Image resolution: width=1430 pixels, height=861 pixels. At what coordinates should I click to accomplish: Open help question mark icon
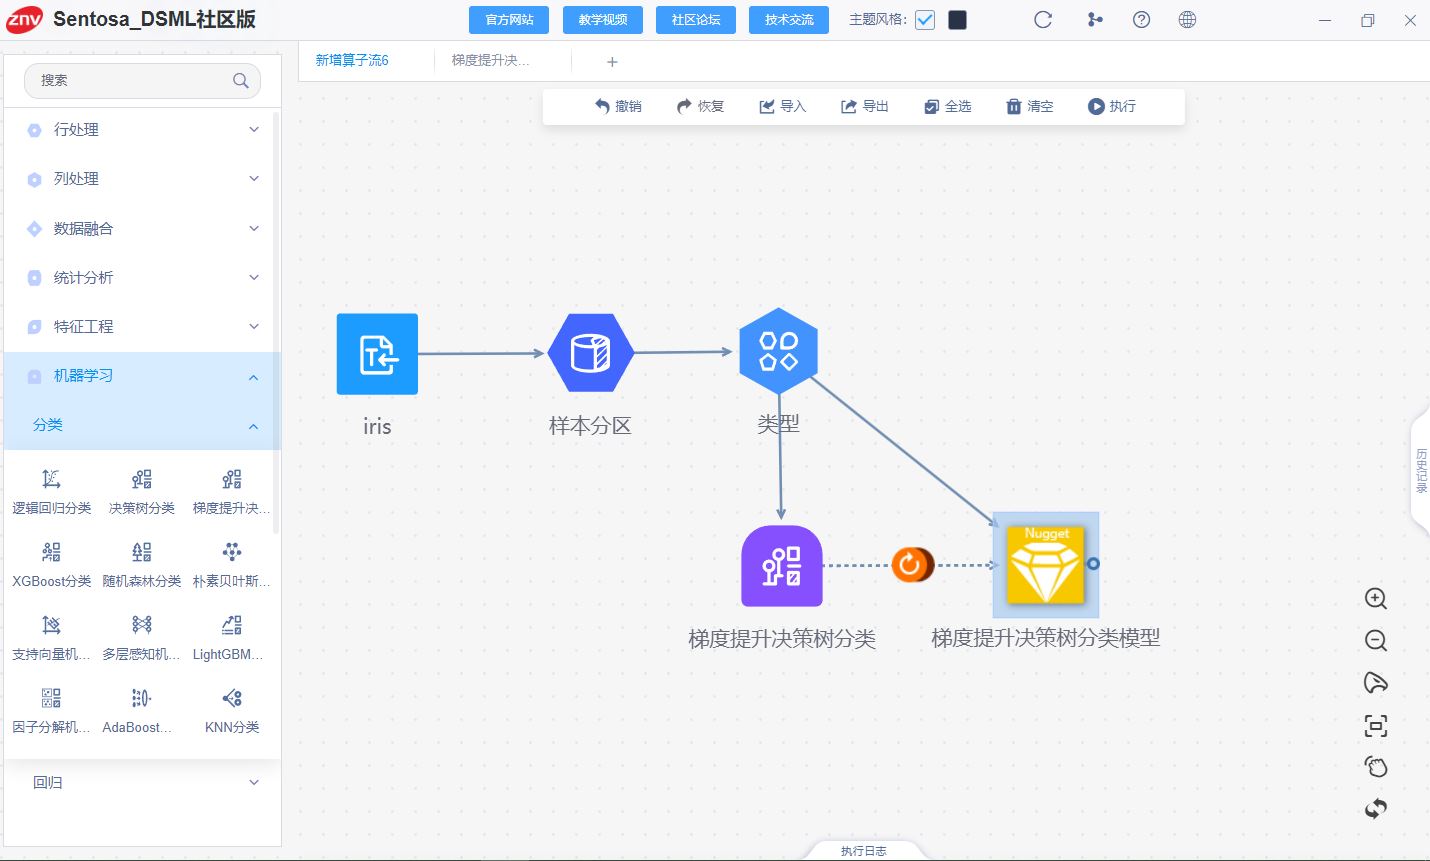coord(1141,20)
